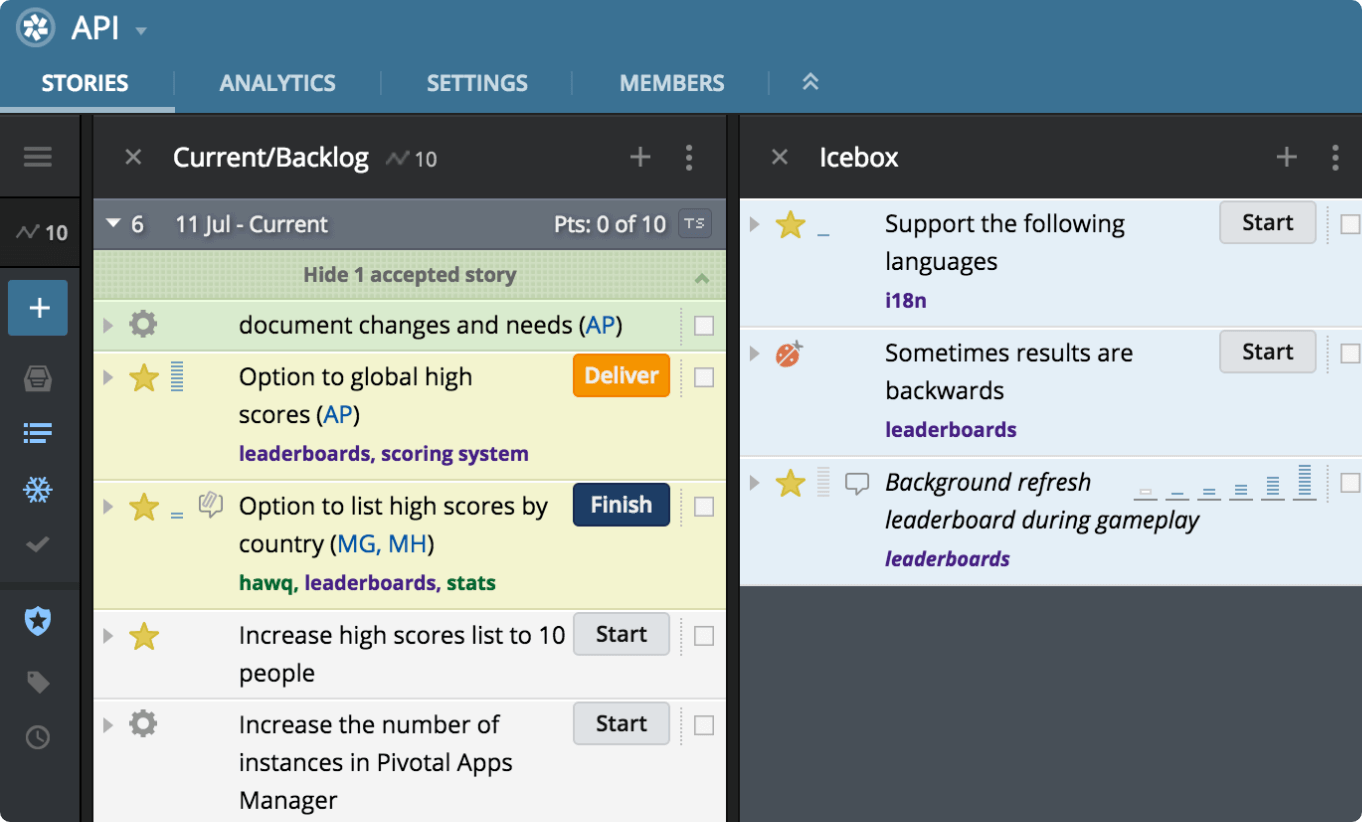Go to the SETTINGS tab

click(477, 83)
